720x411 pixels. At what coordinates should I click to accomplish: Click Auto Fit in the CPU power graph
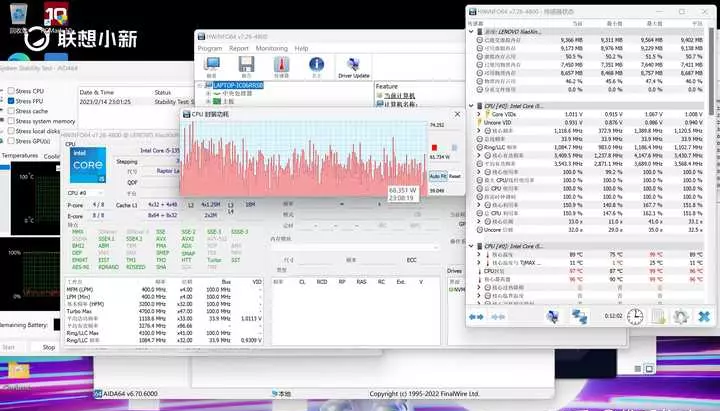[438, 176]
